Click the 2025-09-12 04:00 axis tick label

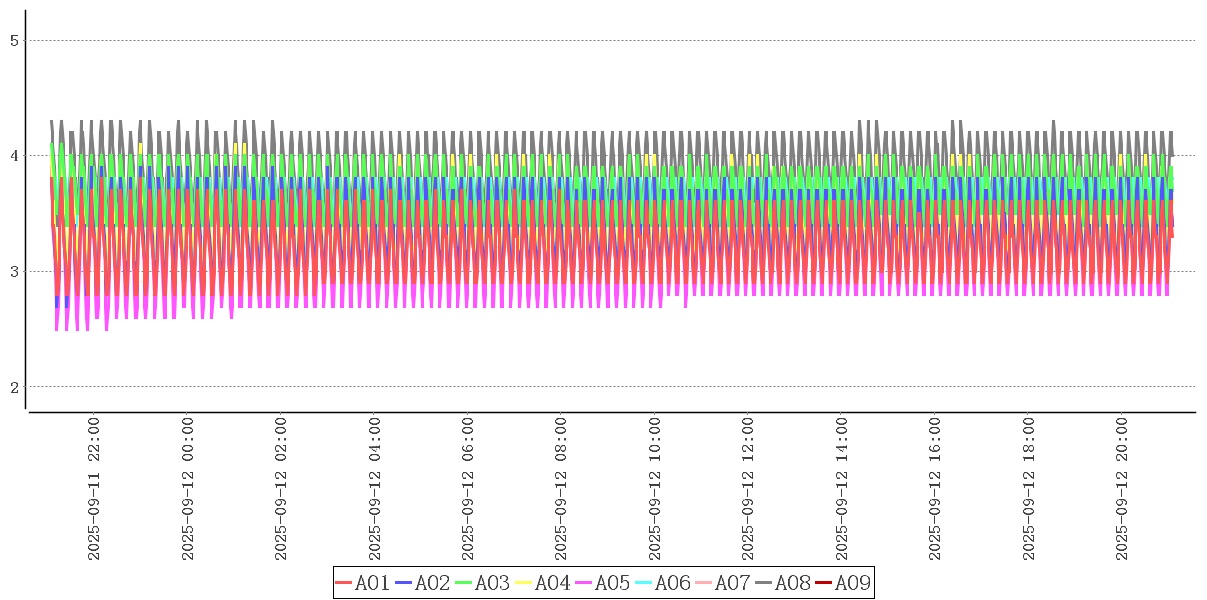[x=375, y=490]
